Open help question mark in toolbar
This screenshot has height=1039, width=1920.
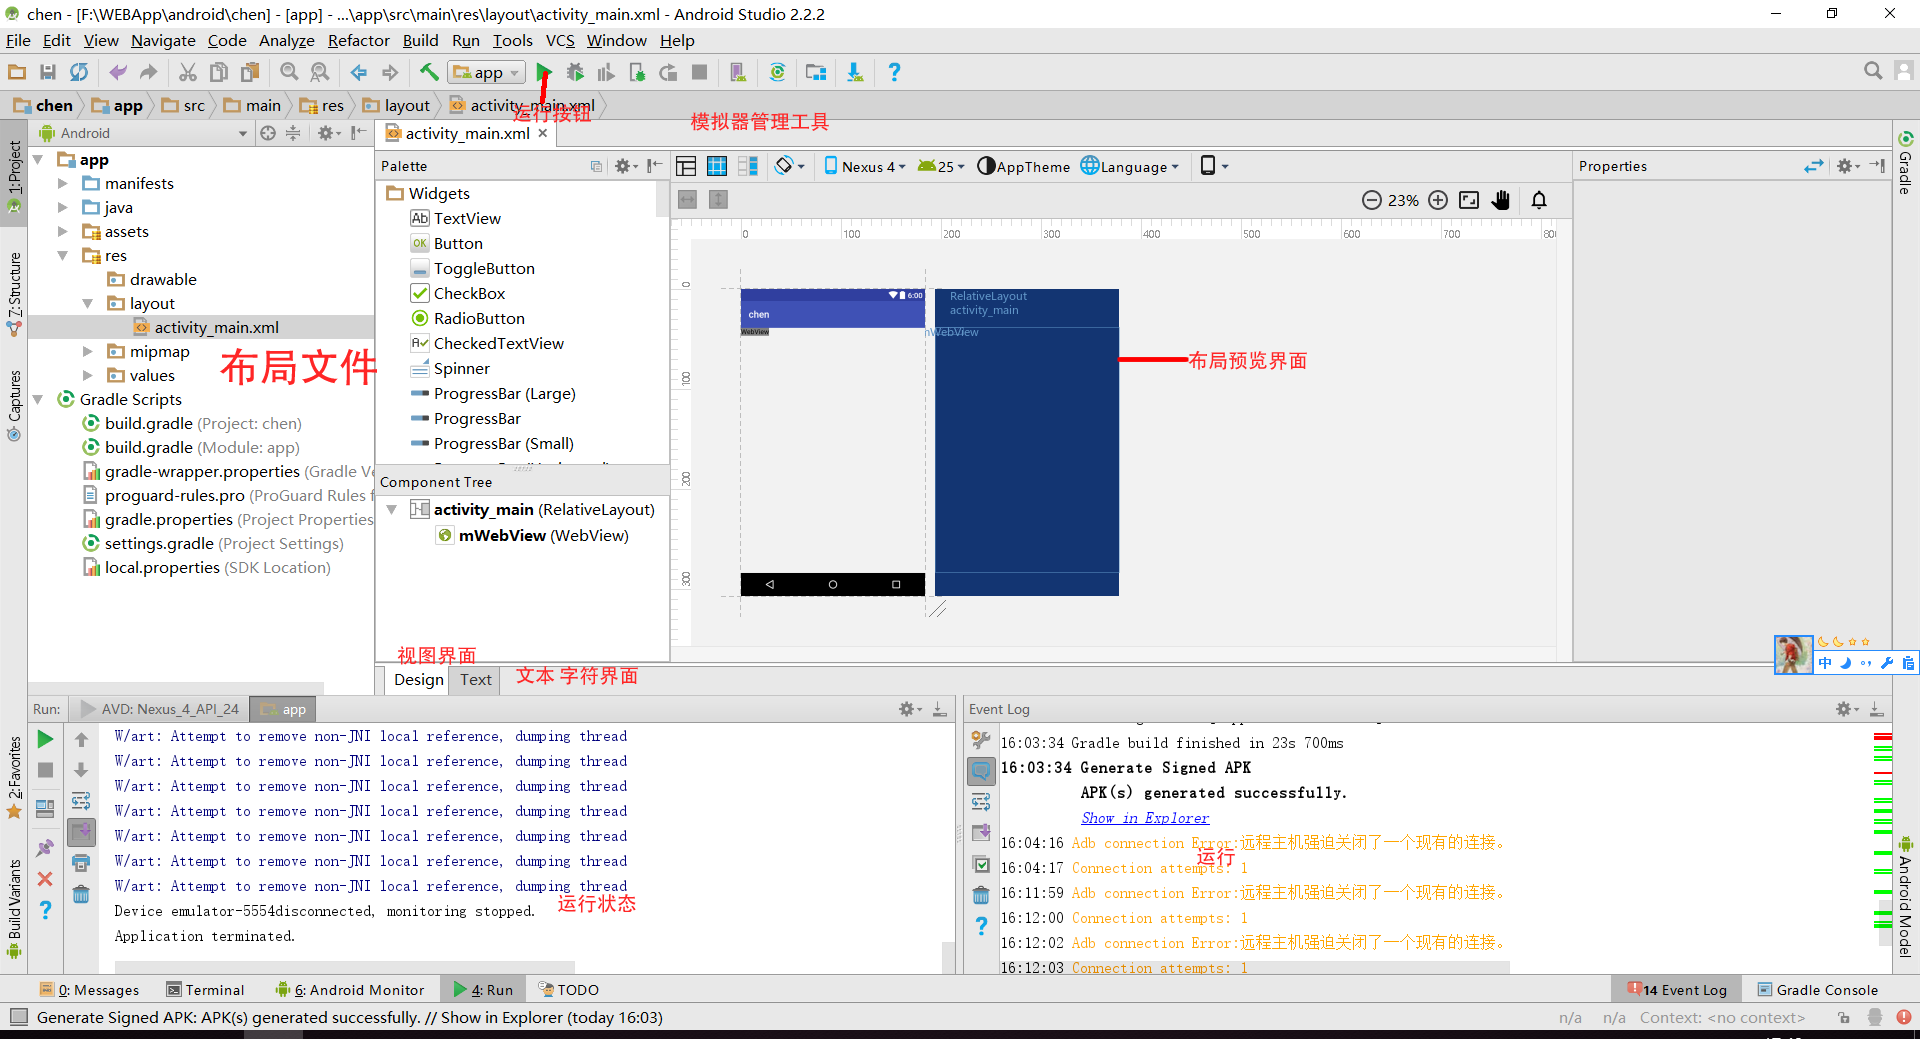894,72
